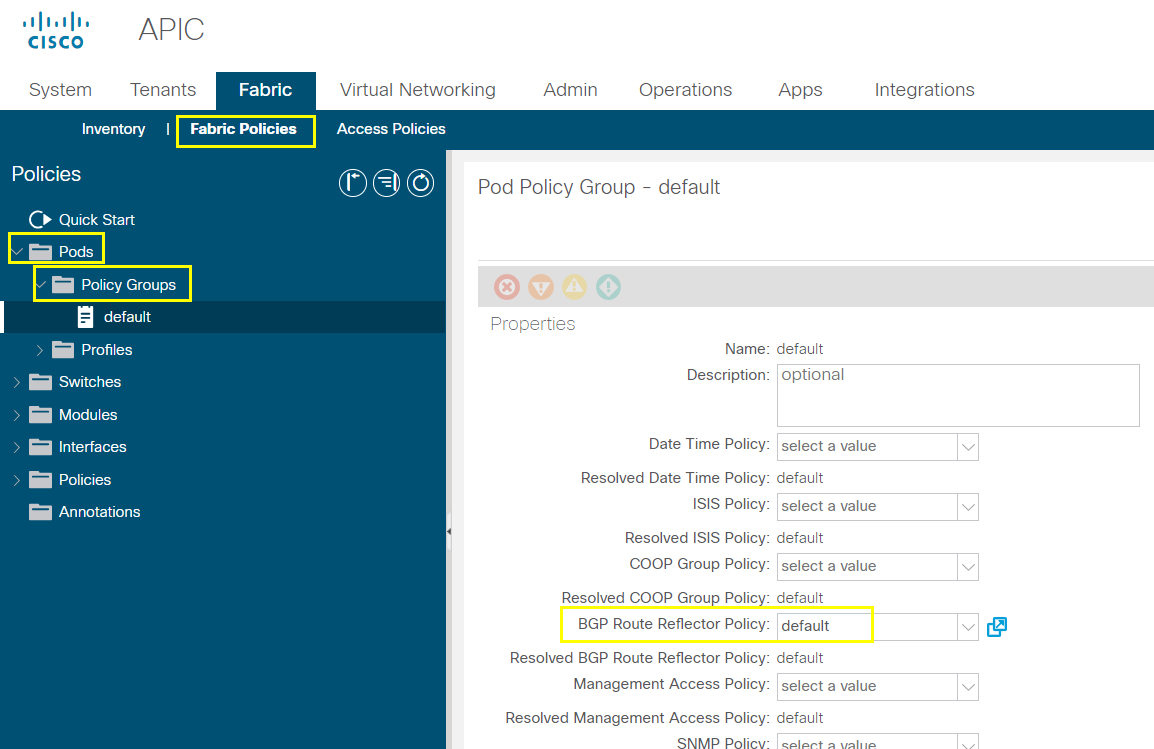This screenshot has height=749, width=1154.
Task: Collapse the Policy Groups tree node
Action: pos(40,285)
